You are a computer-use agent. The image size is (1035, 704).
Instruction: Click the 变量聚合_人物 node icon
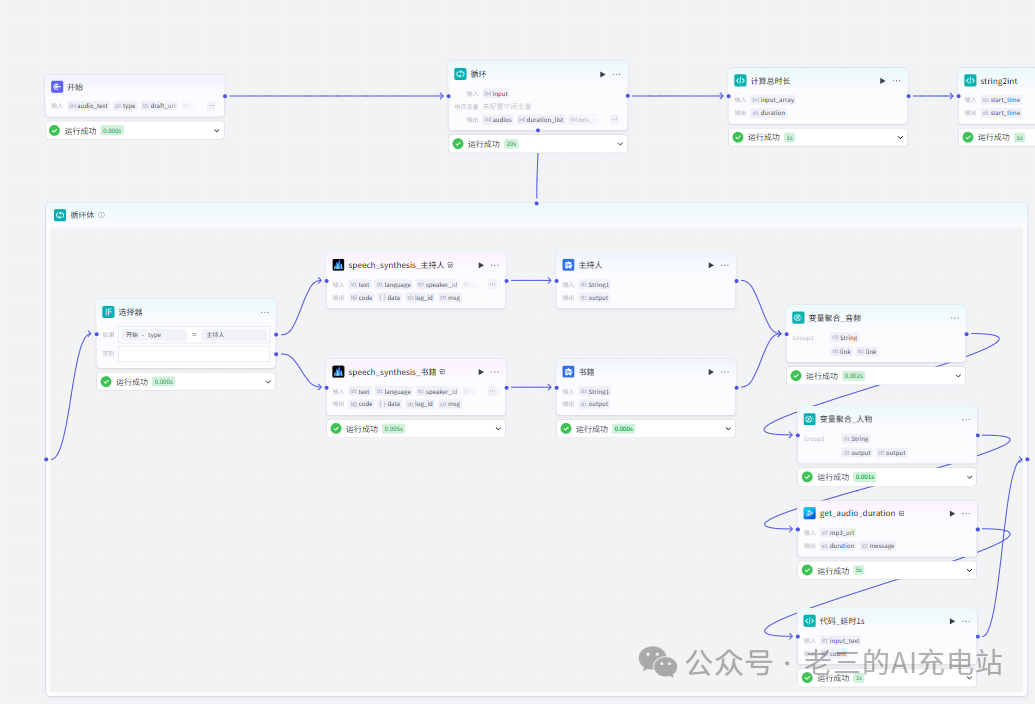coord(809,419)
